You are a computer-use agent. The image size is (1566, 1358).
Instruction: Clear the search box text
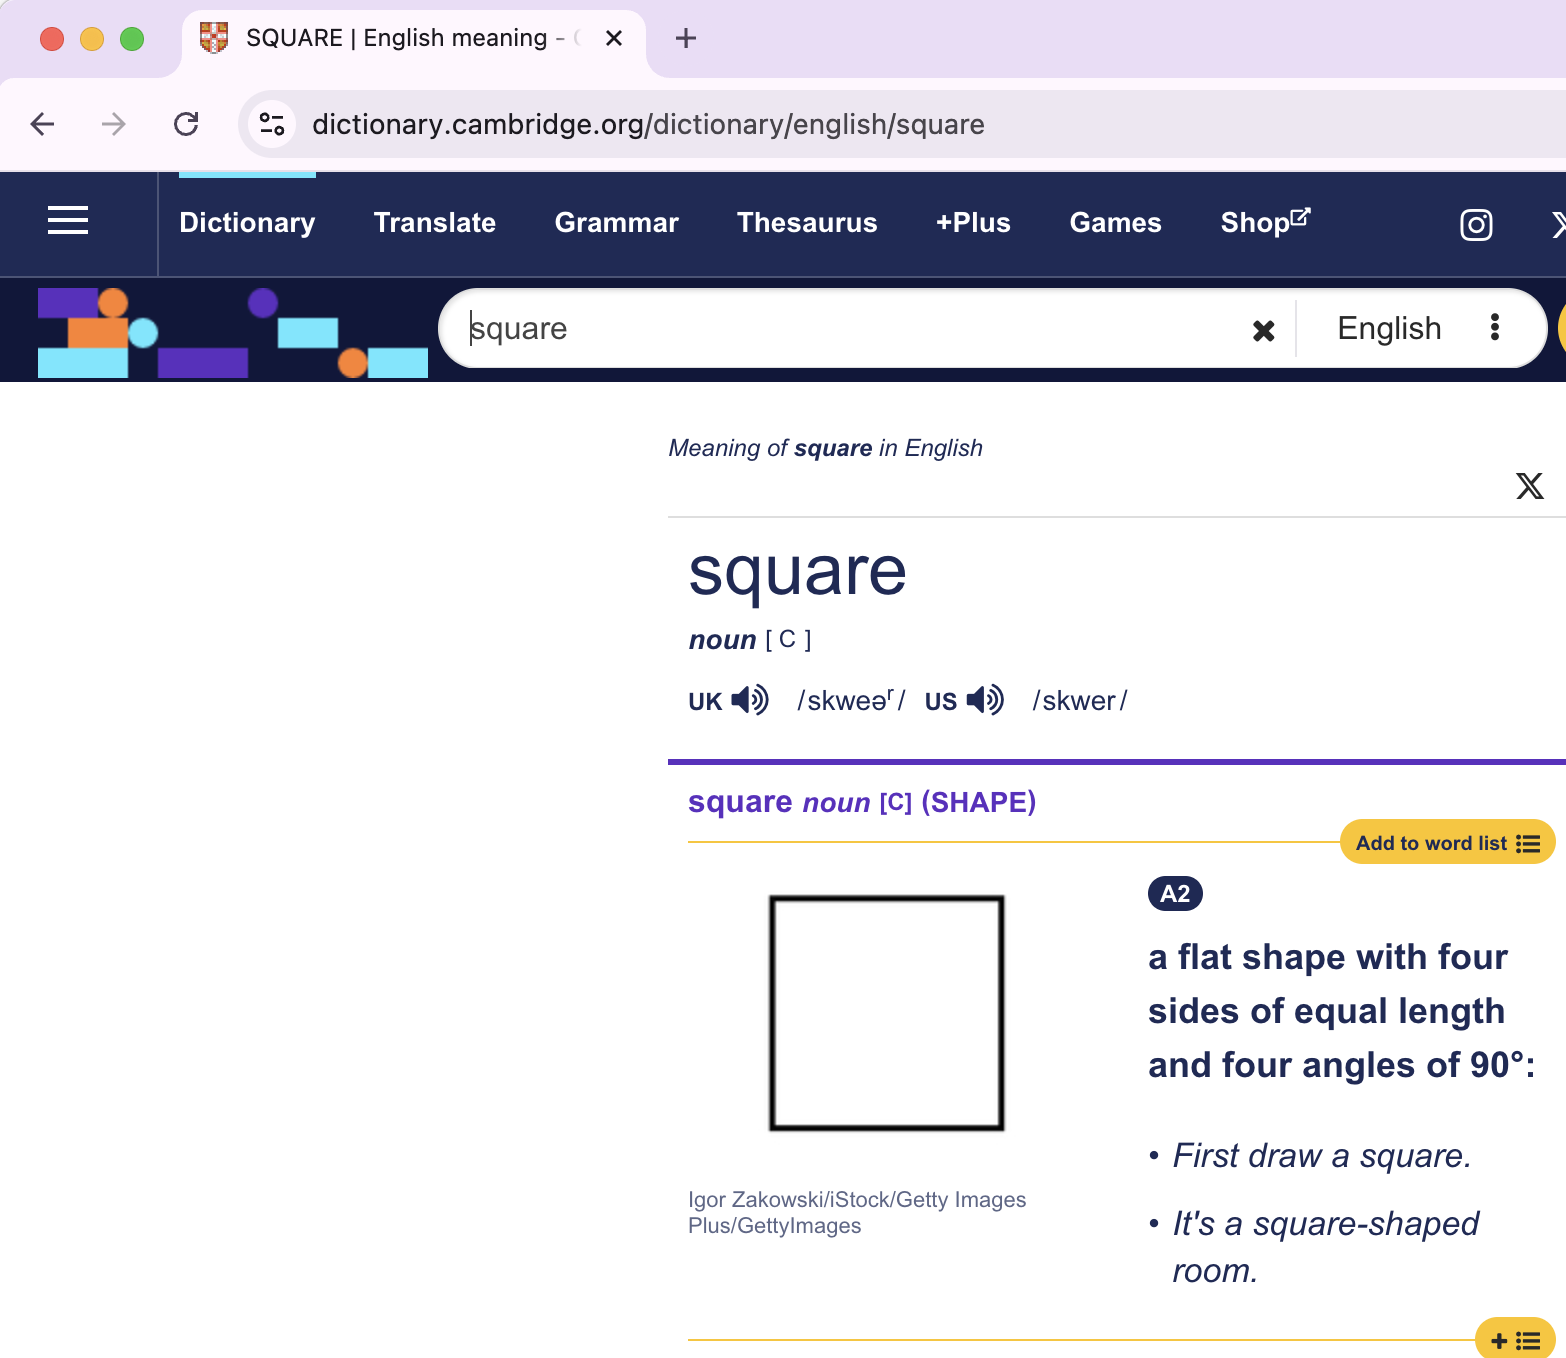tap(1263, 329)
